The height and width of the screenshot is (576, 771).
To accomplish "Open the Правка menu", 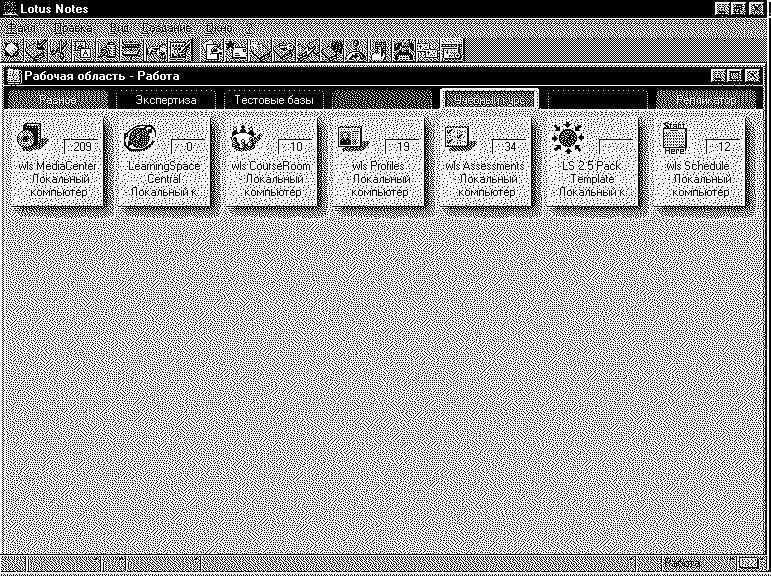I will [x=72, y=28].
